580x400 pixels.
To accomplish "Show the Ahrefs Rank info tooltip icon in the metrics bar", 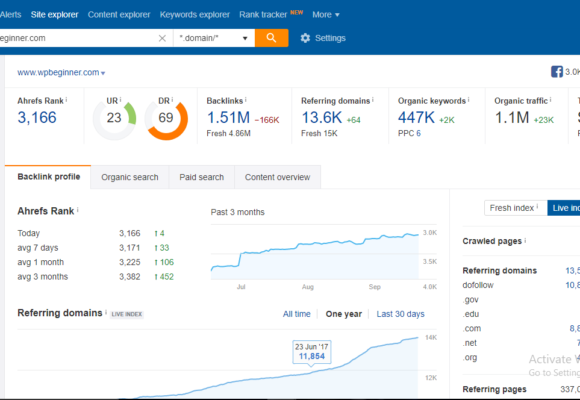I will click(67, 100).
